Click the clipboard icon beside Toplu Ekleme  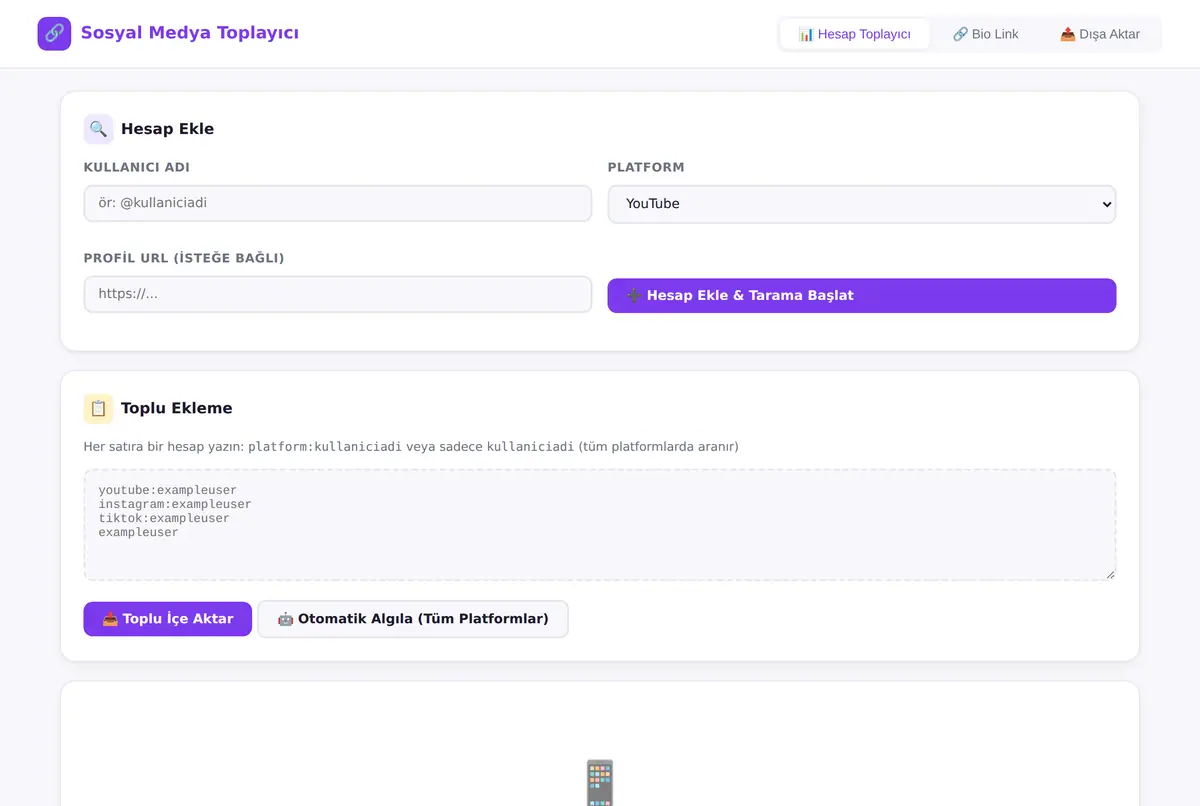click(x=98, y=408)
